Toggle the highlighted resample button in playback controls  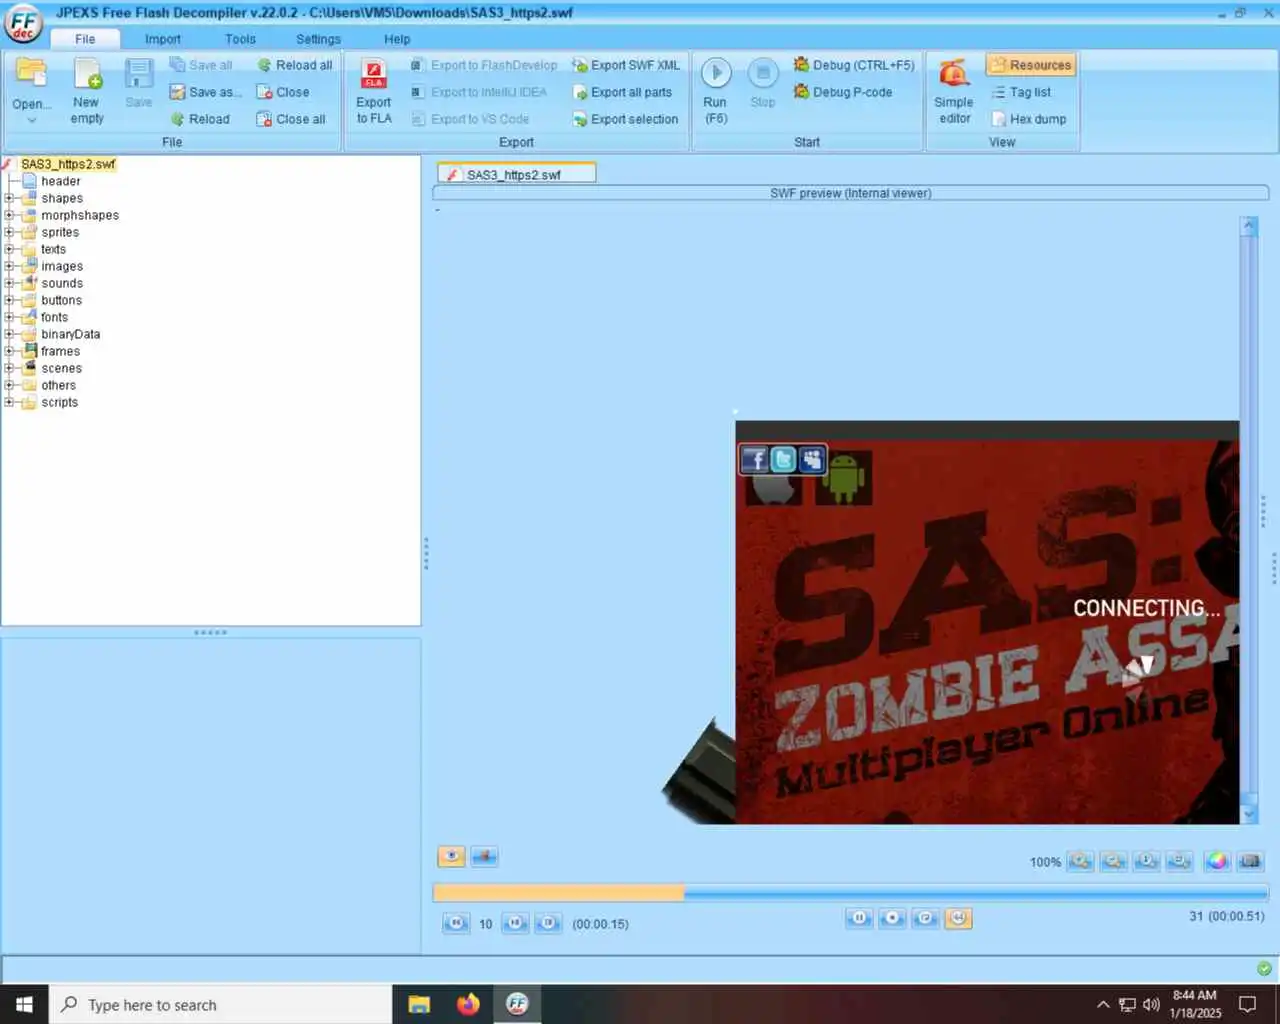coord(958,918)
